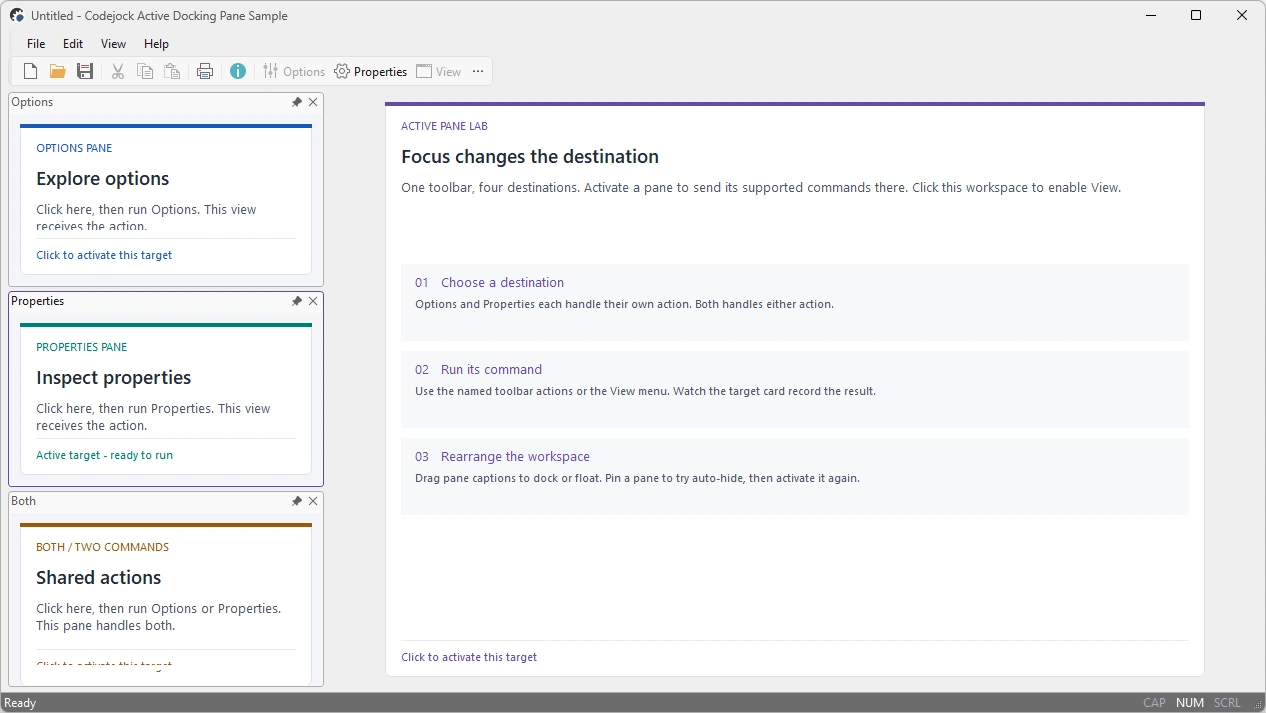The height and width of the screenshot is (713, 1266).
Task: Print the document using the printer icon
Action: [205, 71]
